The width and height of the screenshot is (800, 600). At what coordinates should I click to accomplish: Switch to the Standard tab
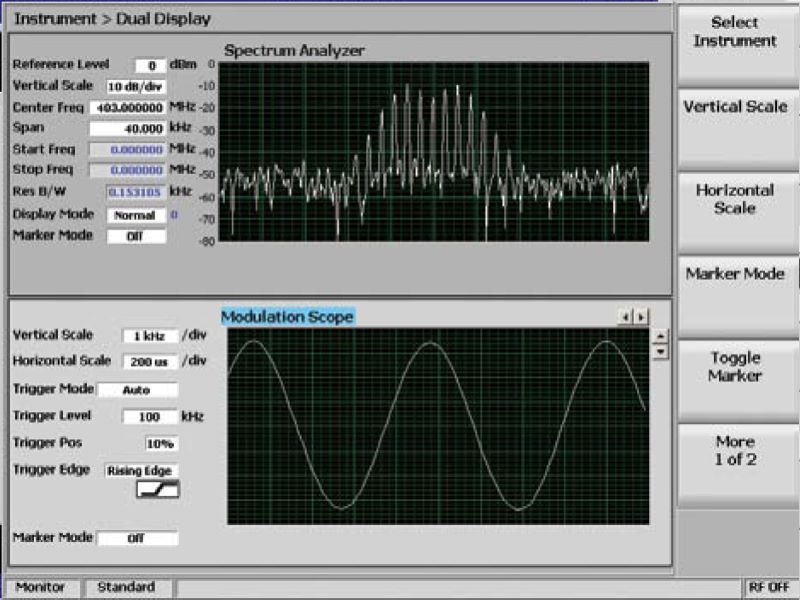(126, 587)
